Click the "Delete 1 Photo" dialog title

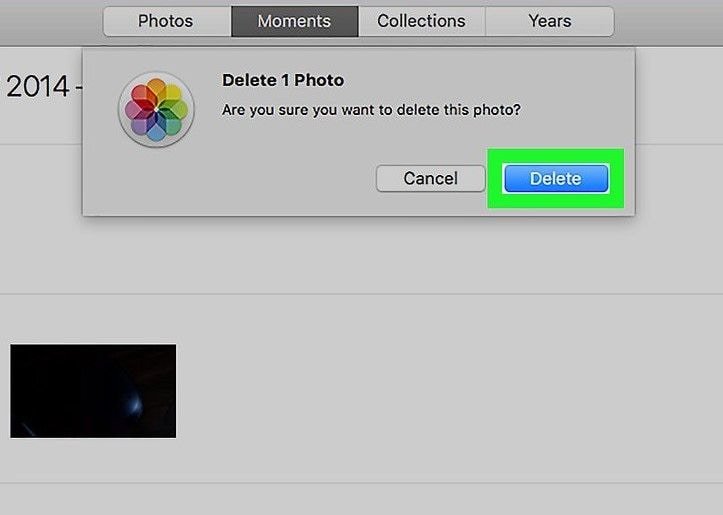point(282,80)
